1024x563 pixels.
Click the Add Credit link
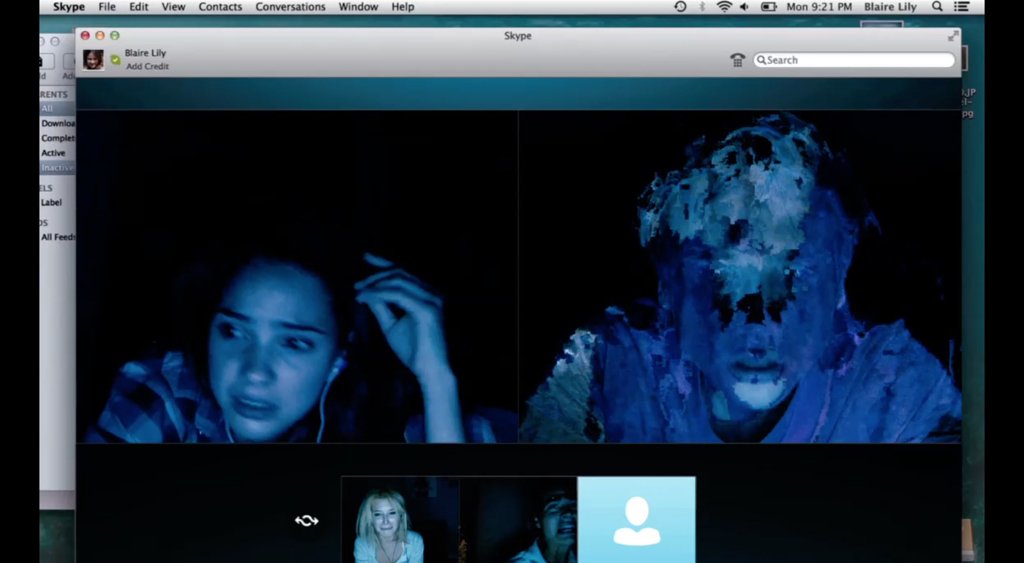(148, 67)
